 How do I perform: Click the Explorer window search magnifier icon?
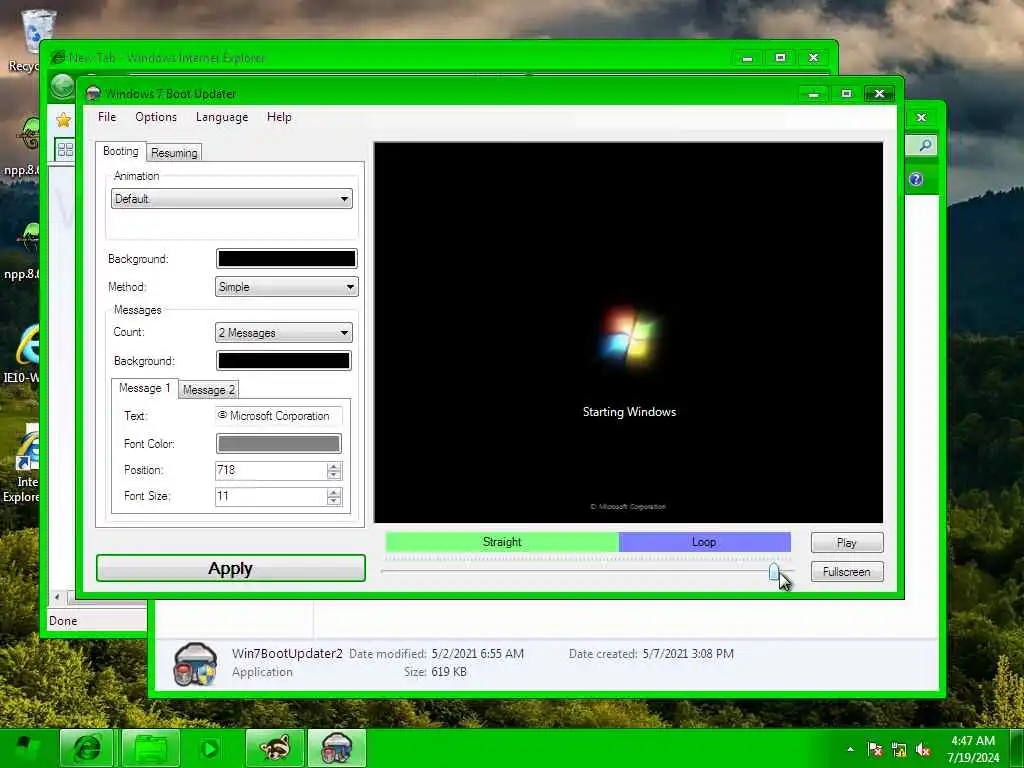tap(925, 145)
